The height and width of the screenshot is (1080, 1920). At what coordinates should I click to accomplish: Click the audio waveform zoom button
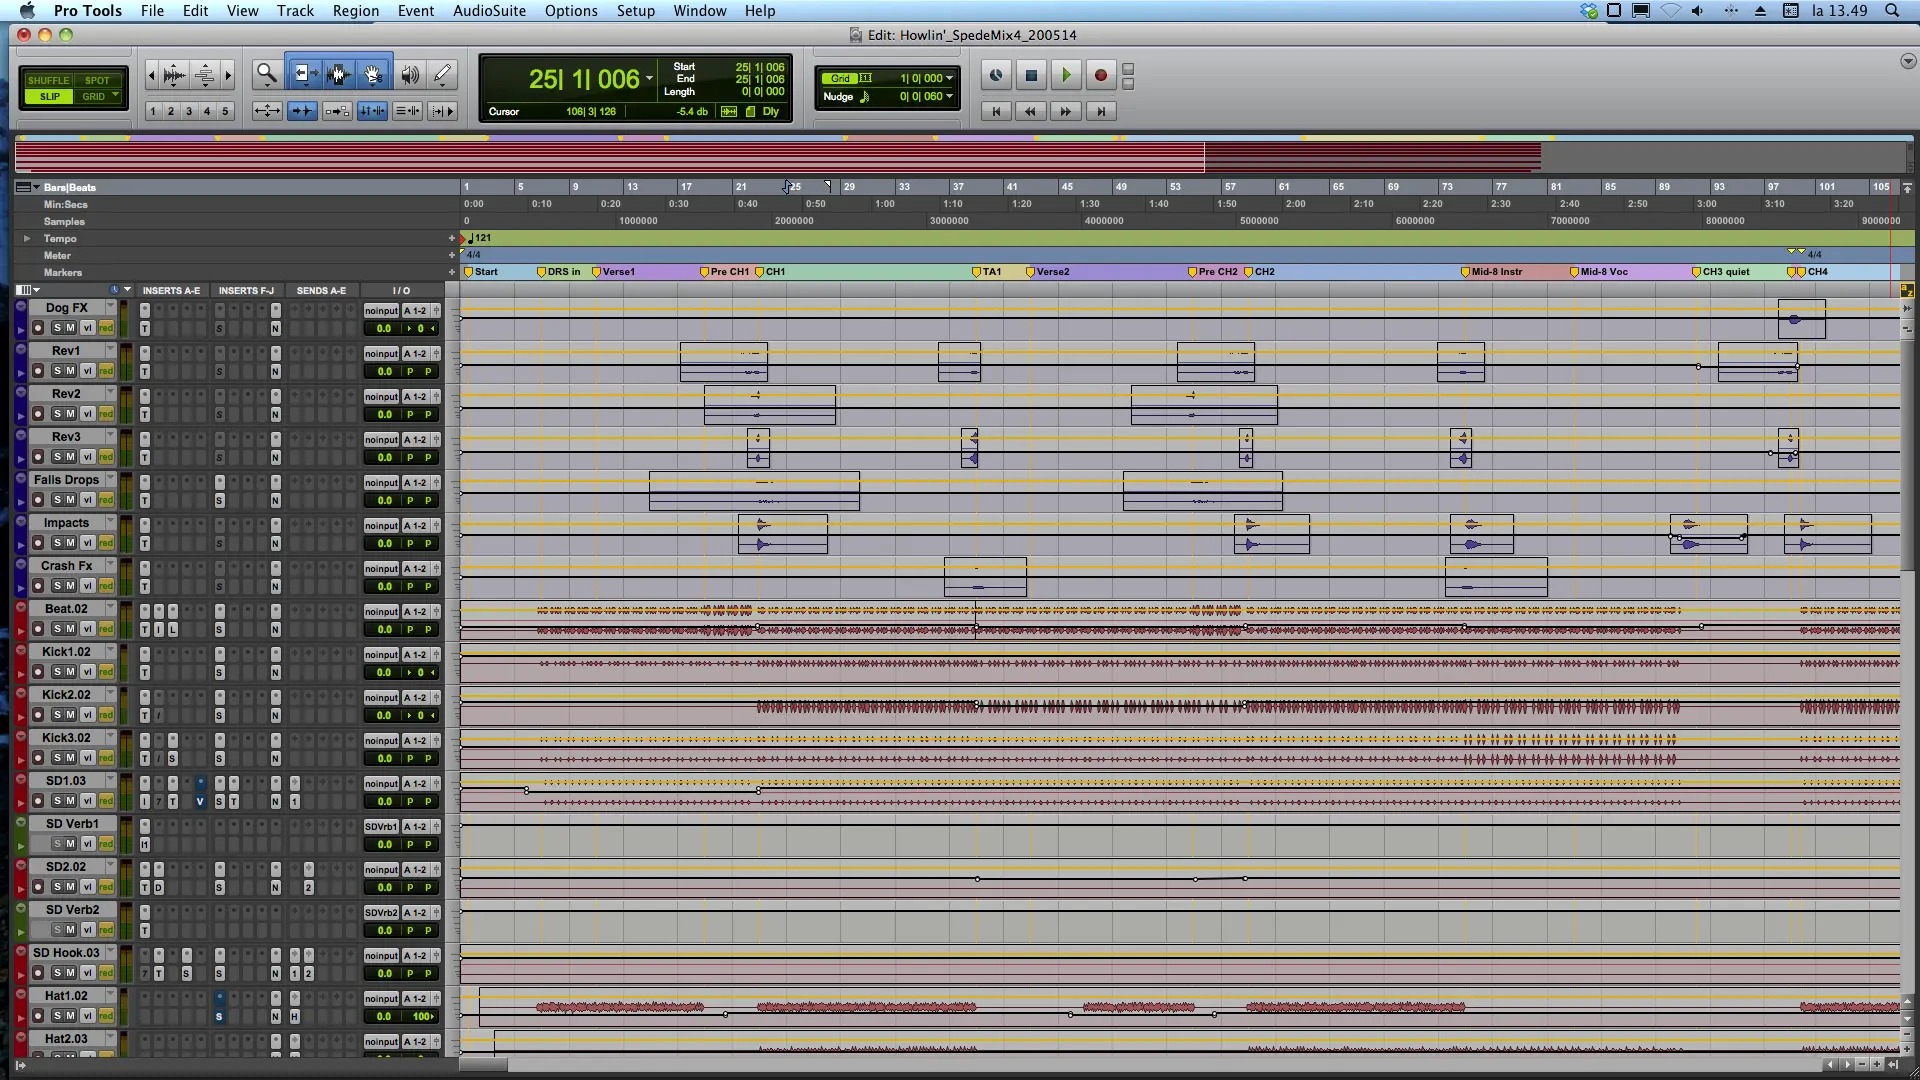tap(174, 75)
